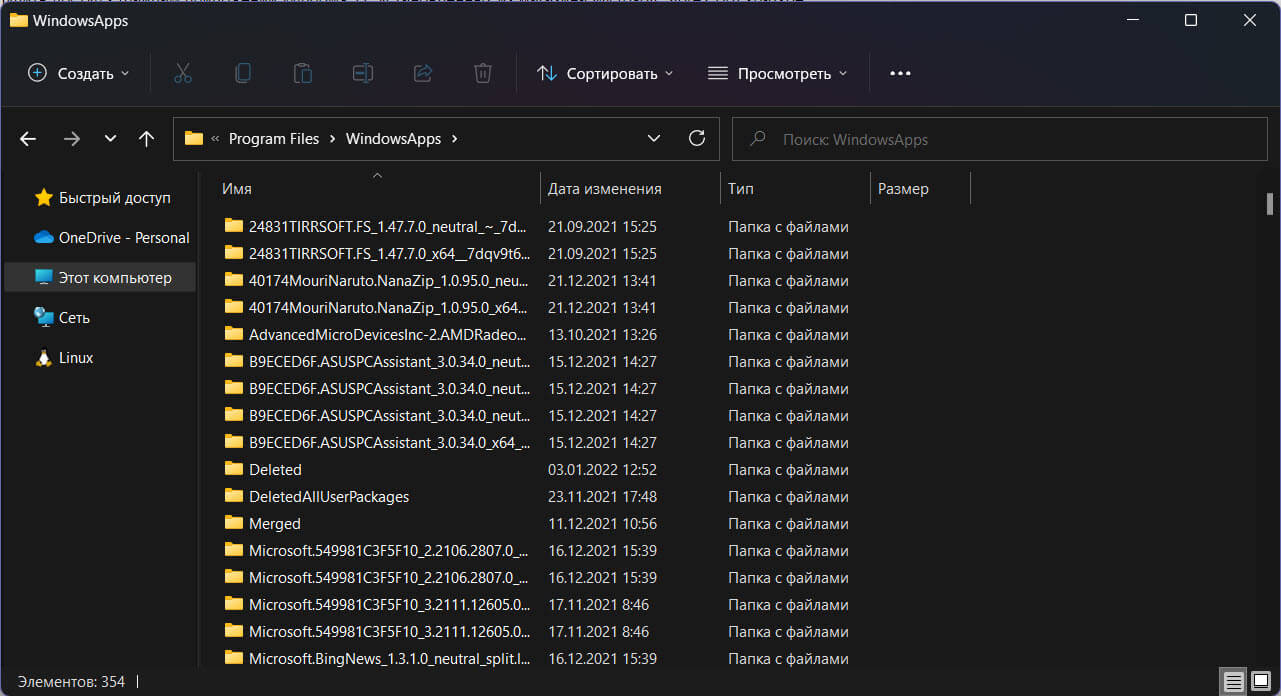
Task: Select 40174MouriNaruto.NanaZip_1.0.95.0_x64 folder
Action: (x=389, y=307)
